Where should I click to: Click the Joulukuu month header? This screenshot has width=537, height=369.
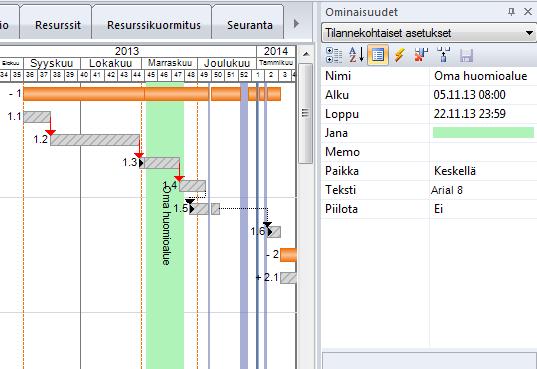227,63
